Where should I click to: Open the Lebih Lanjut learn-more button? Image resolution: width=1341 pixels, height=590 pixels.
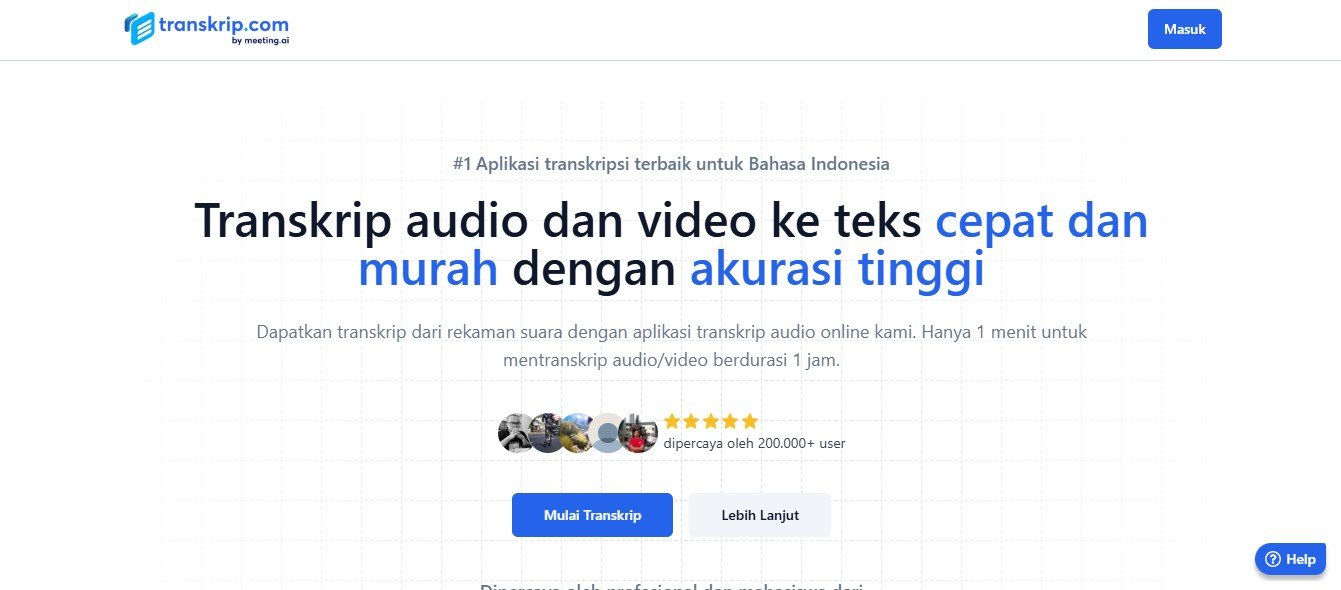click(x=760, y=515)
